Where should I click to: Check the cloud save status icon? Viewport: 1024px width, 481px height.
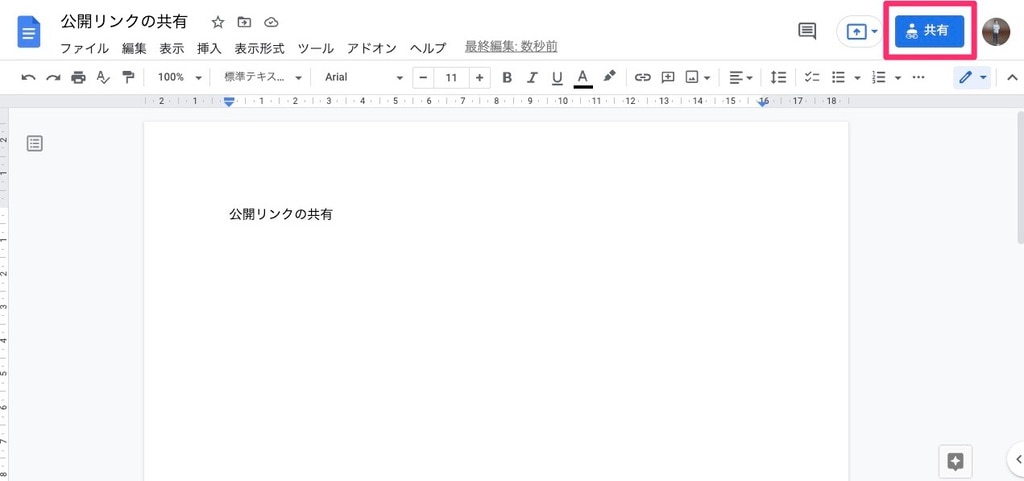pyautogui.click(x=271, y=22)
